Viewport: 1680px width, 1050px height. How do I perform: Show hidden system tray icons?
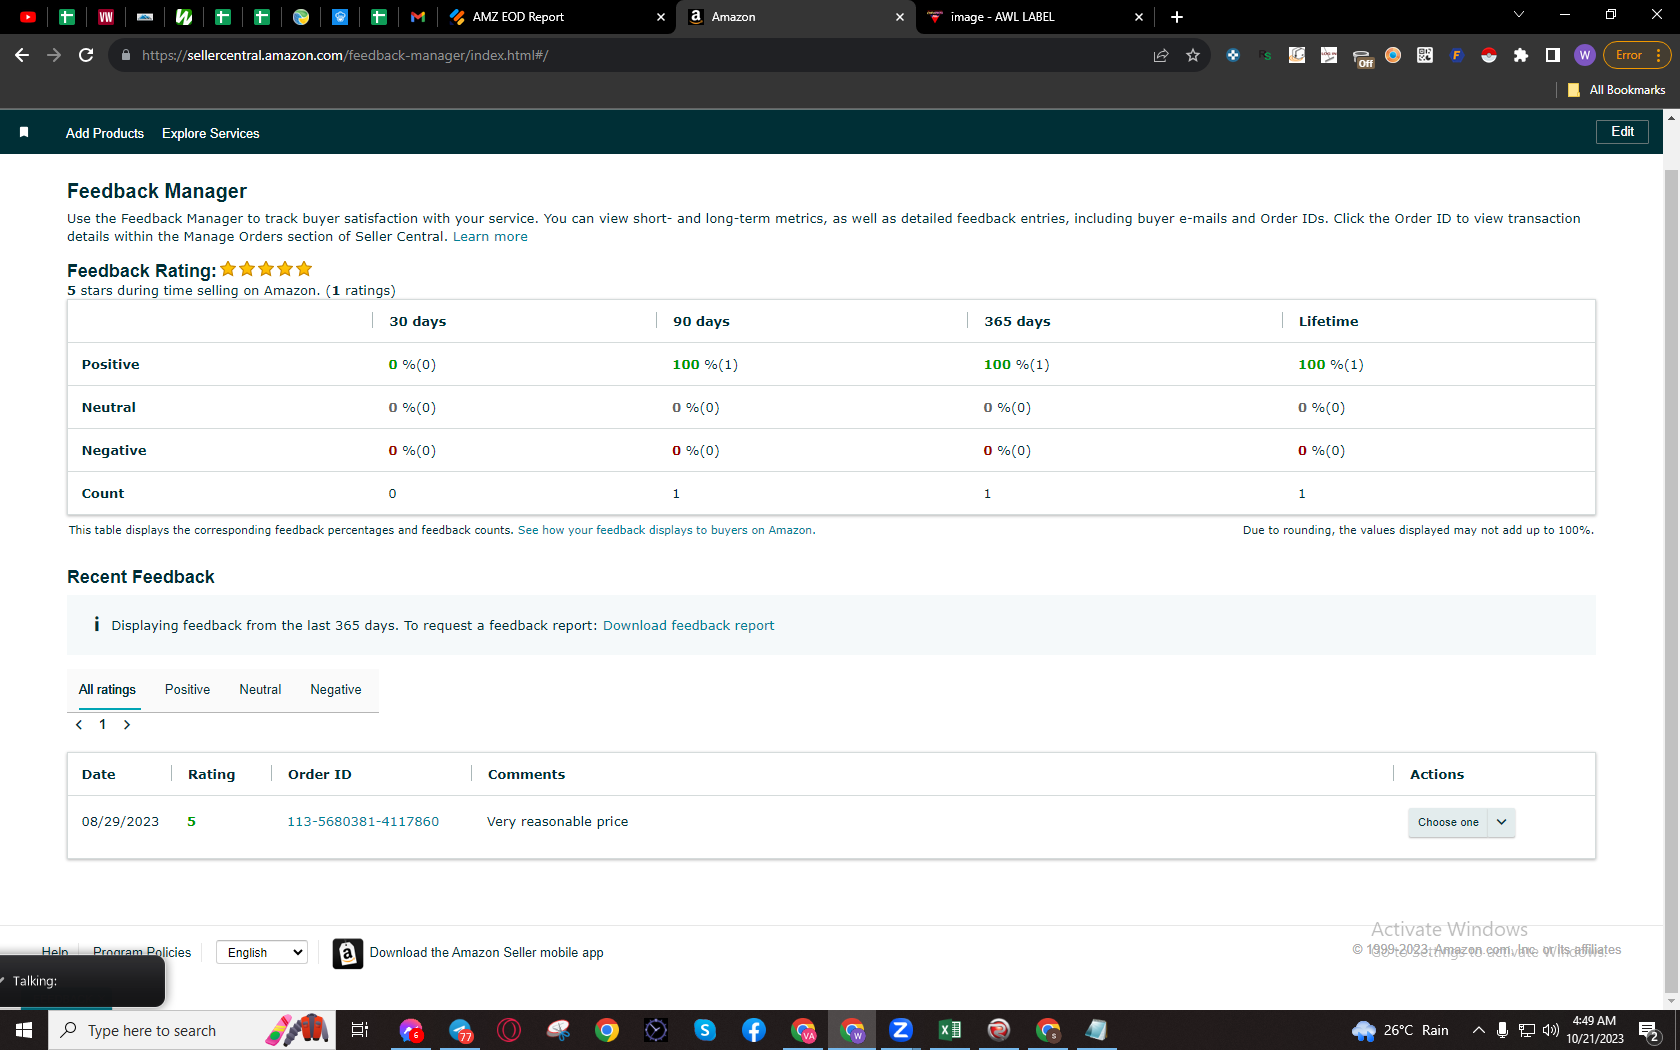point(1478,1030)
